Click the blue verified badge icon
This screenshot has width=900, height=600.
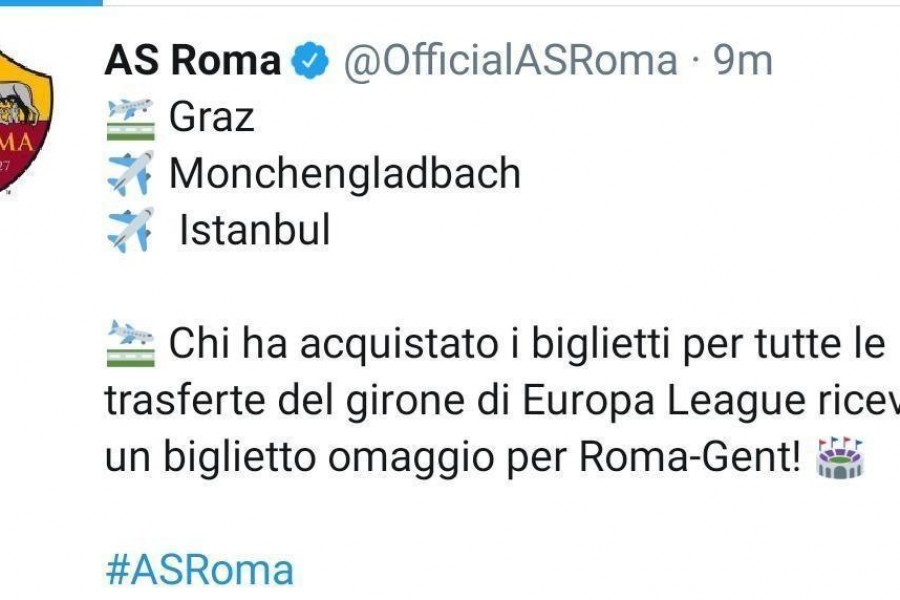[x=310, y=61]
